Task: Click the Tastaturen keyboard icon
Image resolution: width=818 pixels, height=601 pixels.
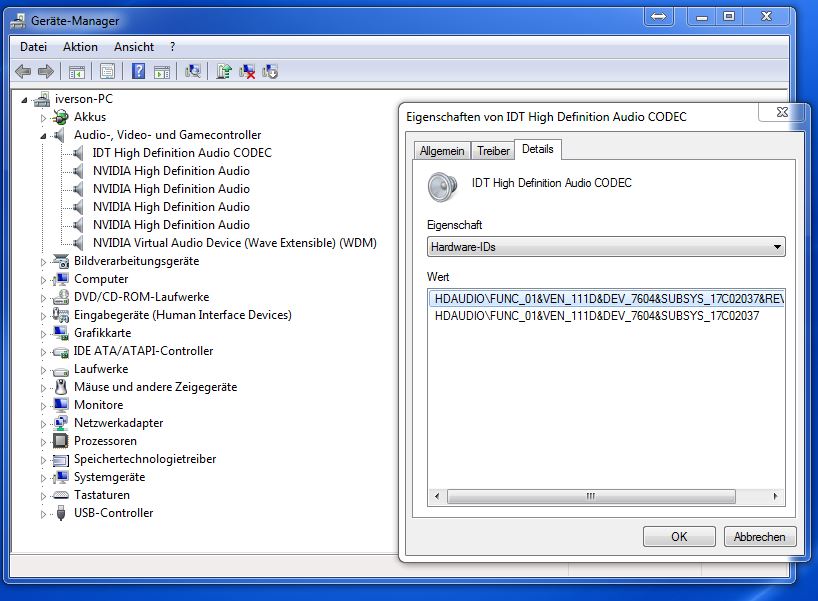Action: click(61, 495)
